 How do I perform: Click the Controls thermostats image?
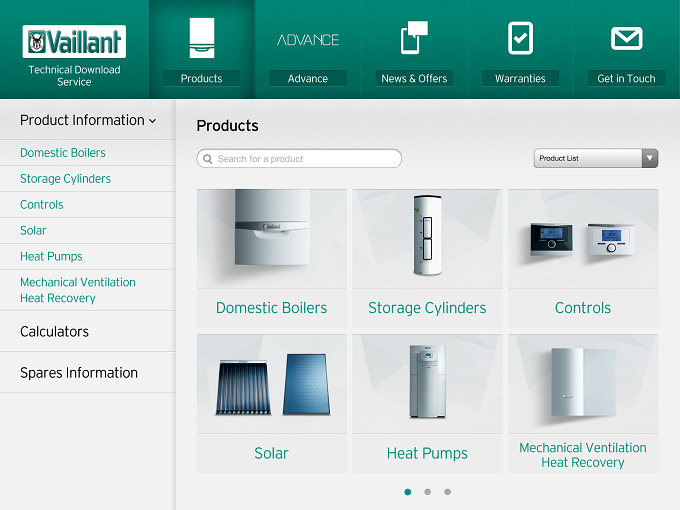click(x=583, y=239)
